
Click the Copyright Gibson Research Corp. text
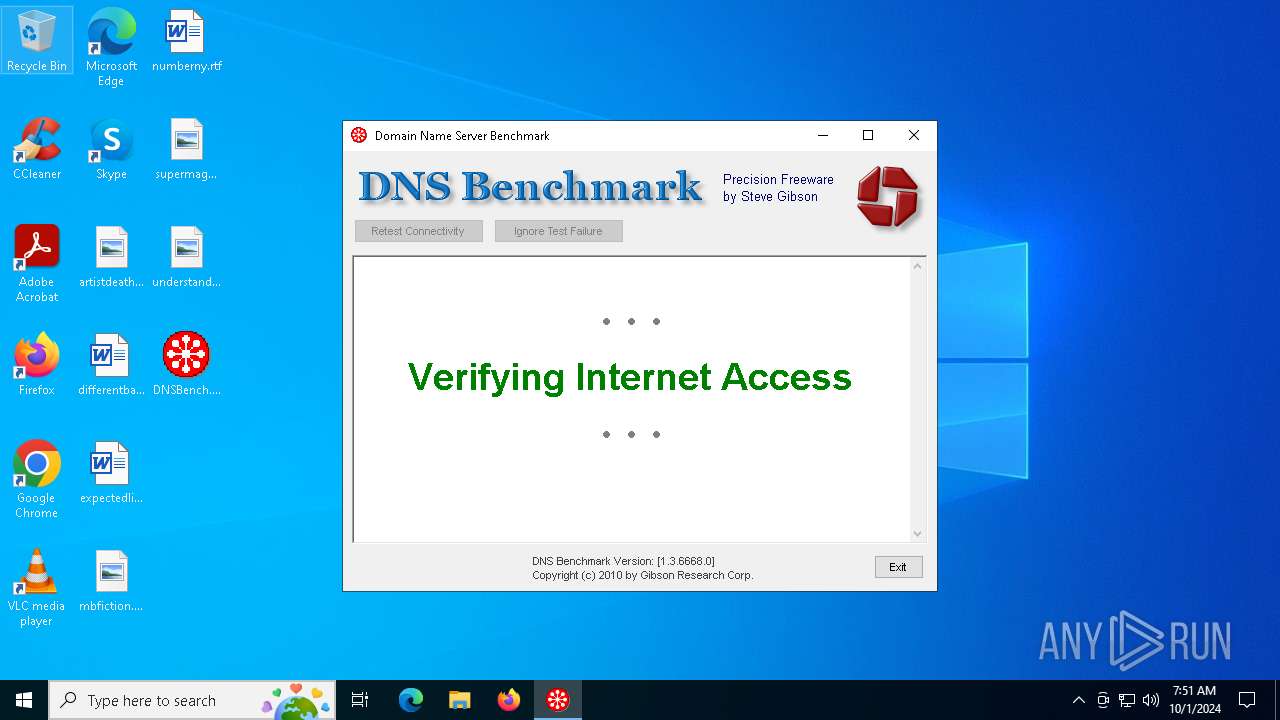(643, 575)
